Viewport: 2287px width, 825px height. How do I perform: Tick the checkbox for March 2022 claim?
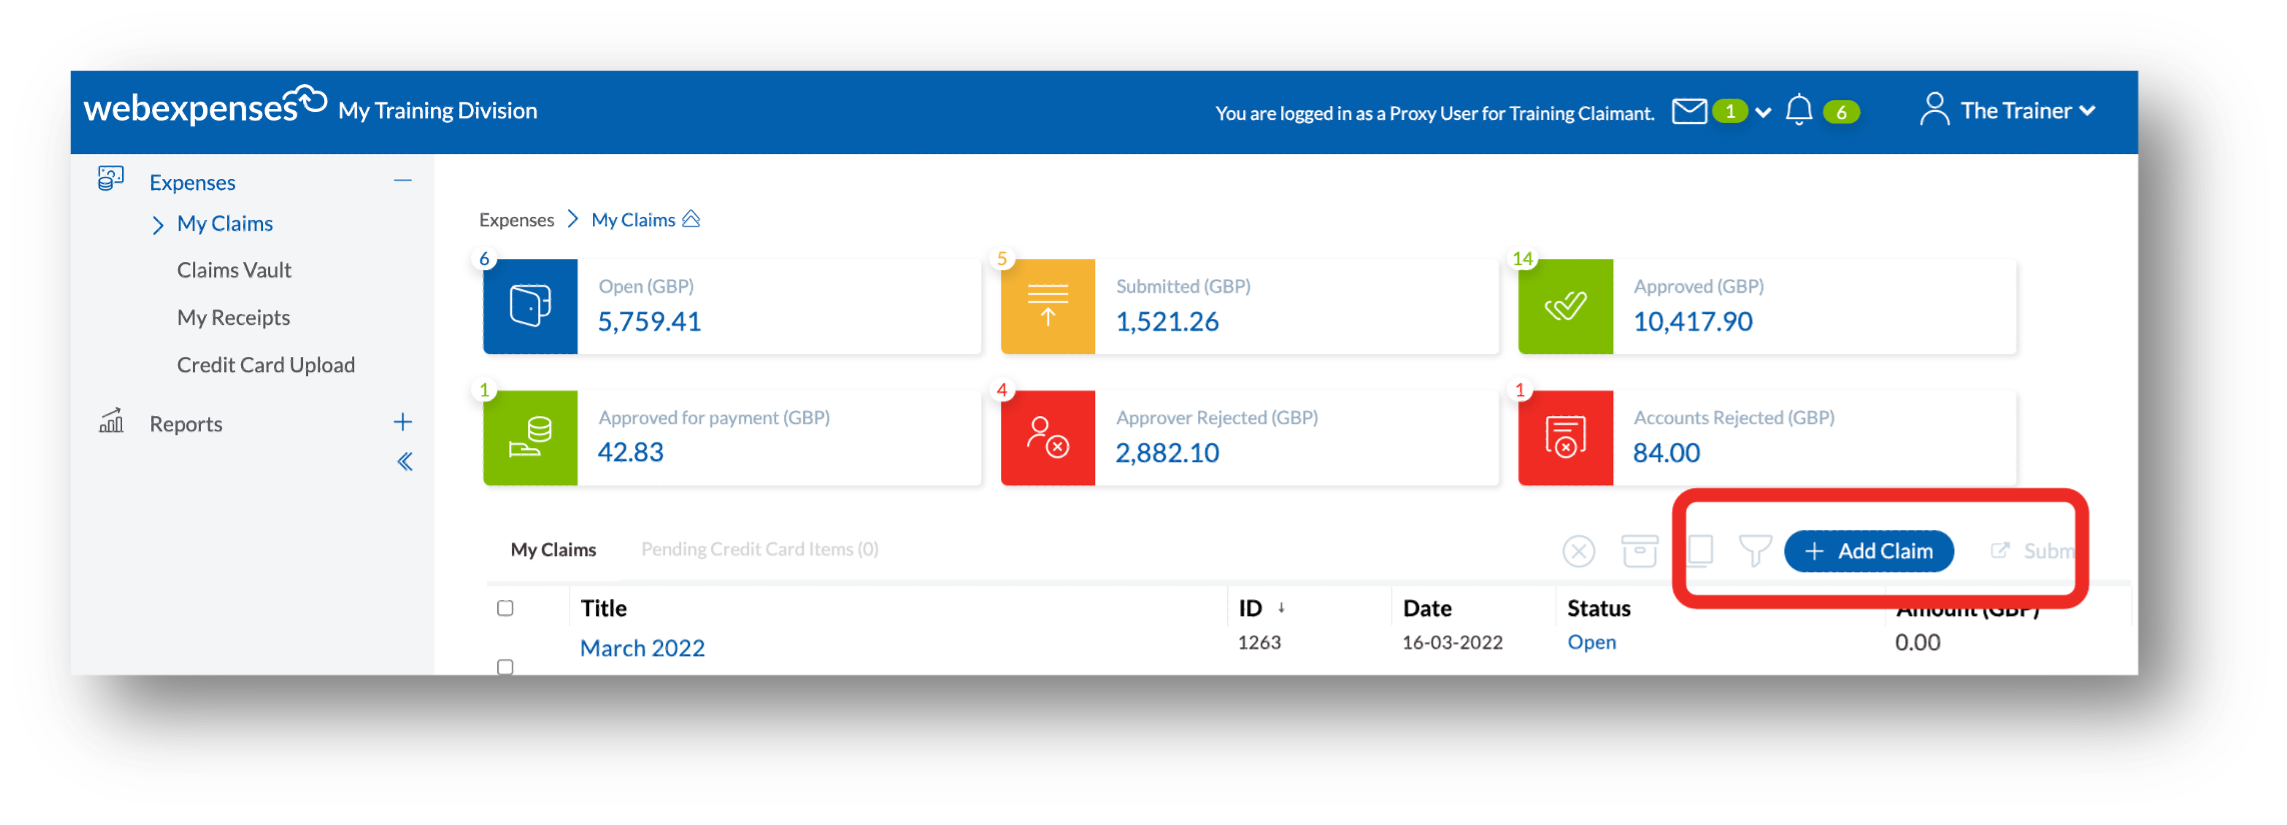(x=505, y=666)
